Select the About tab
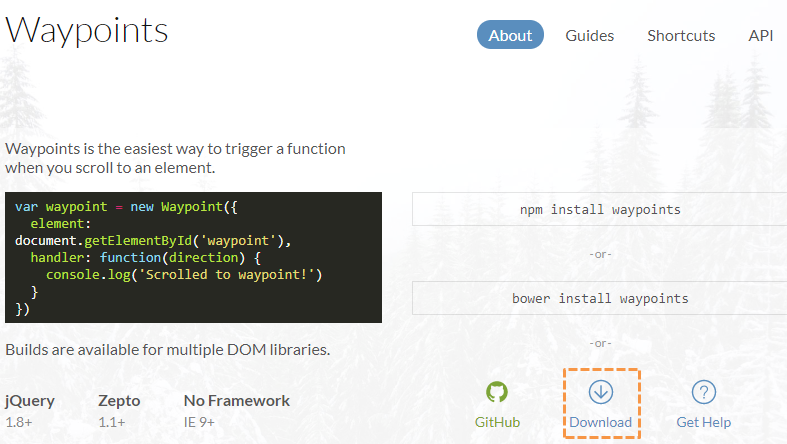 (x=510, y=35)
